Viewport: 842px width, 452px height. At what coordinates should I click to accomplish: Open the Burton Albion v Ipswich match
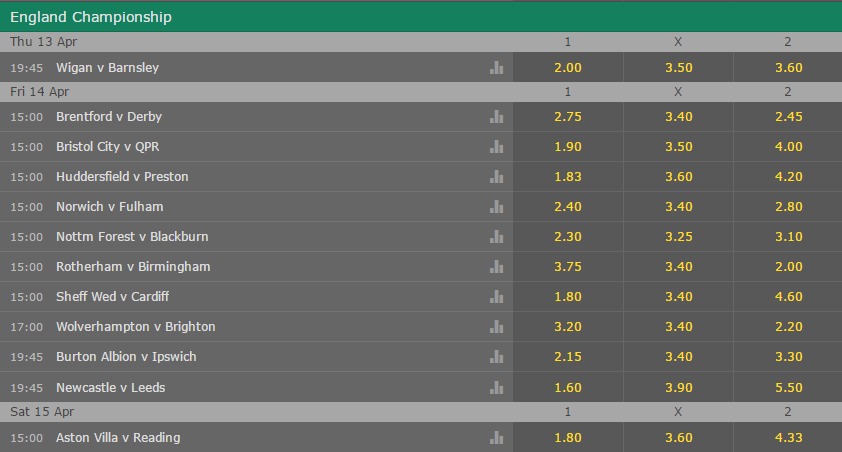pyautogui.click(x=126, y=357)
